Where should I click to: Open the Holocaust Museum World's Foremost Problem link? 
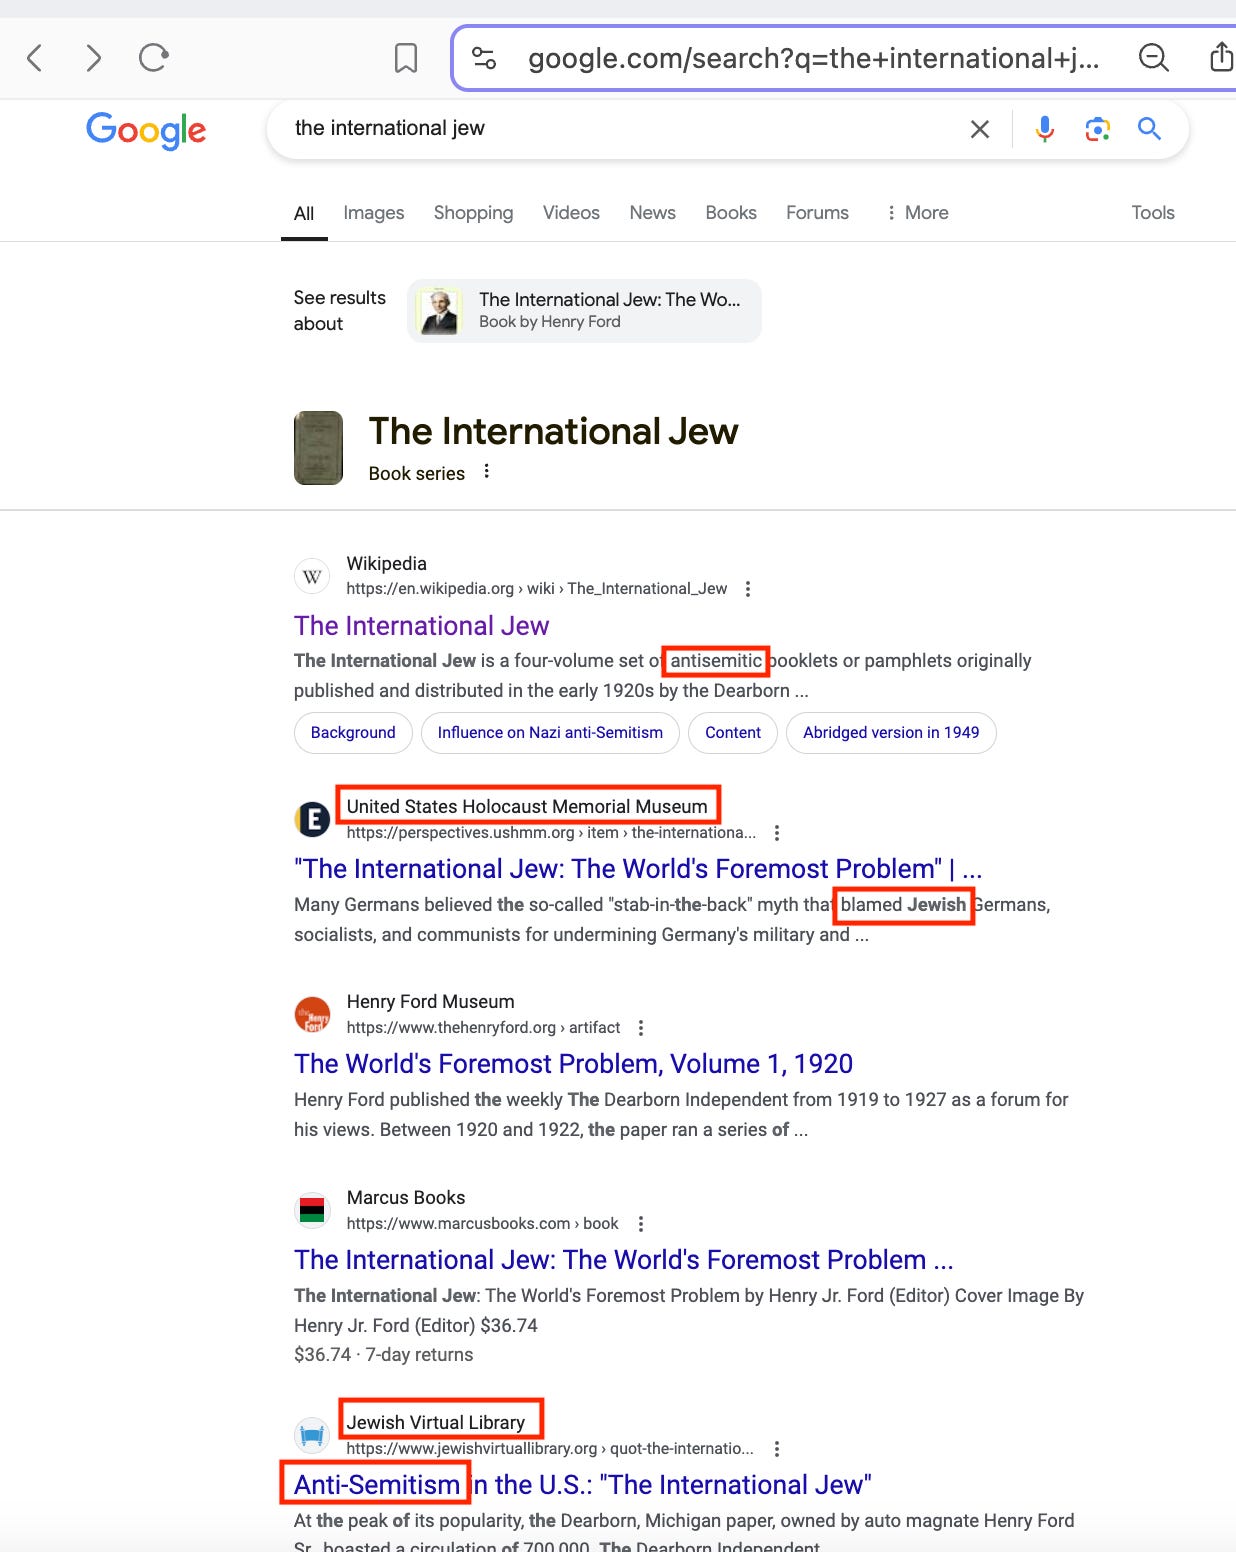coord(638,869)
